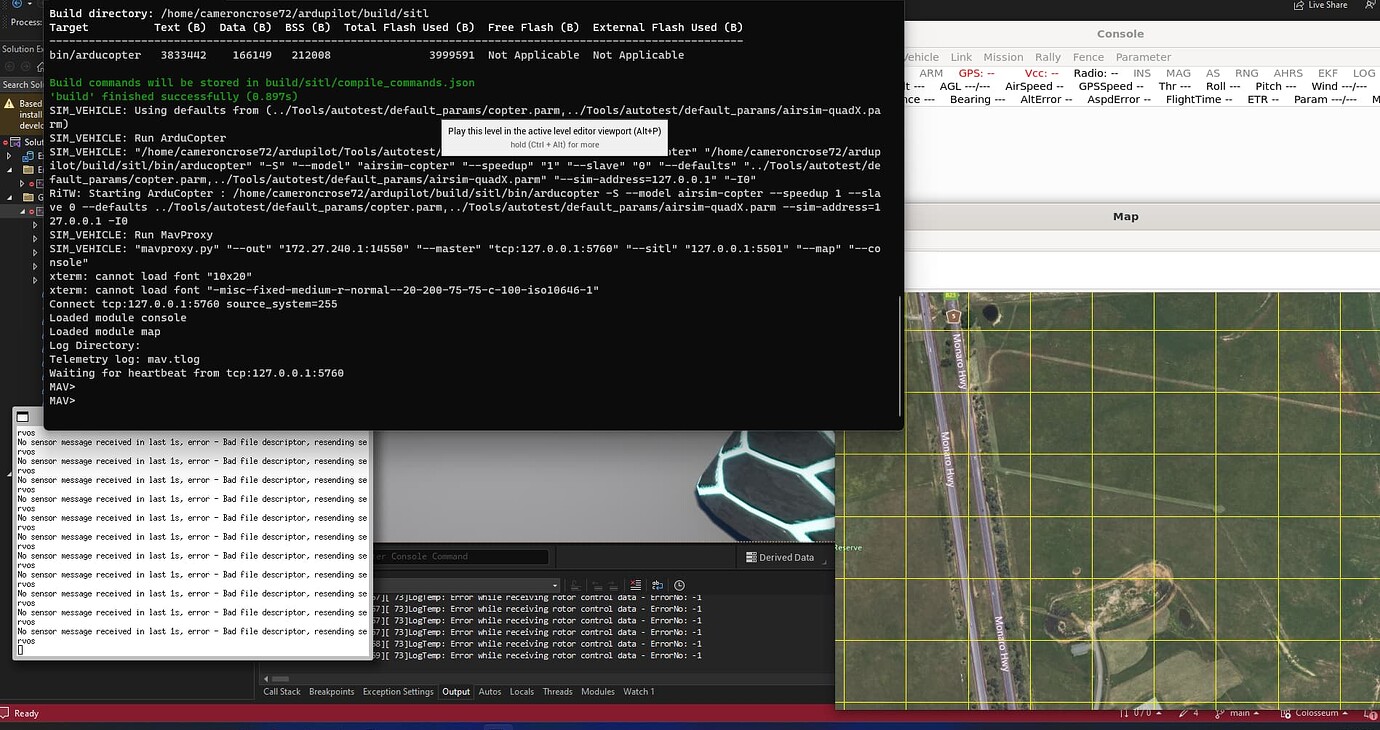Open the Output window time stamps clock icon
1380x730 pixels.
pos(680,585)
